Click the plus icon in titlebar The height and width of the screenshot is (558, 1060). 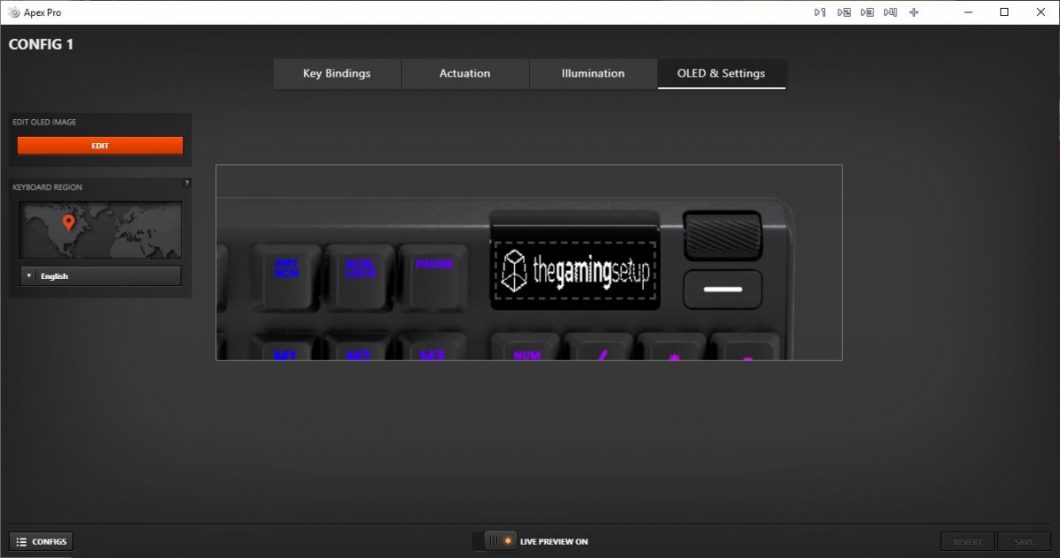(914, 12)
